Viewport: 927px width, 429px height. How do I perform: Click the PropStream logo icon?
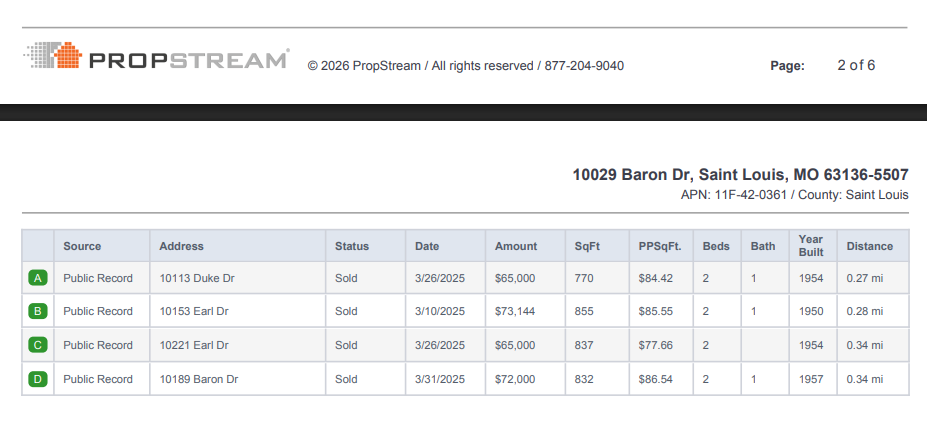click(x=52, y=56)
